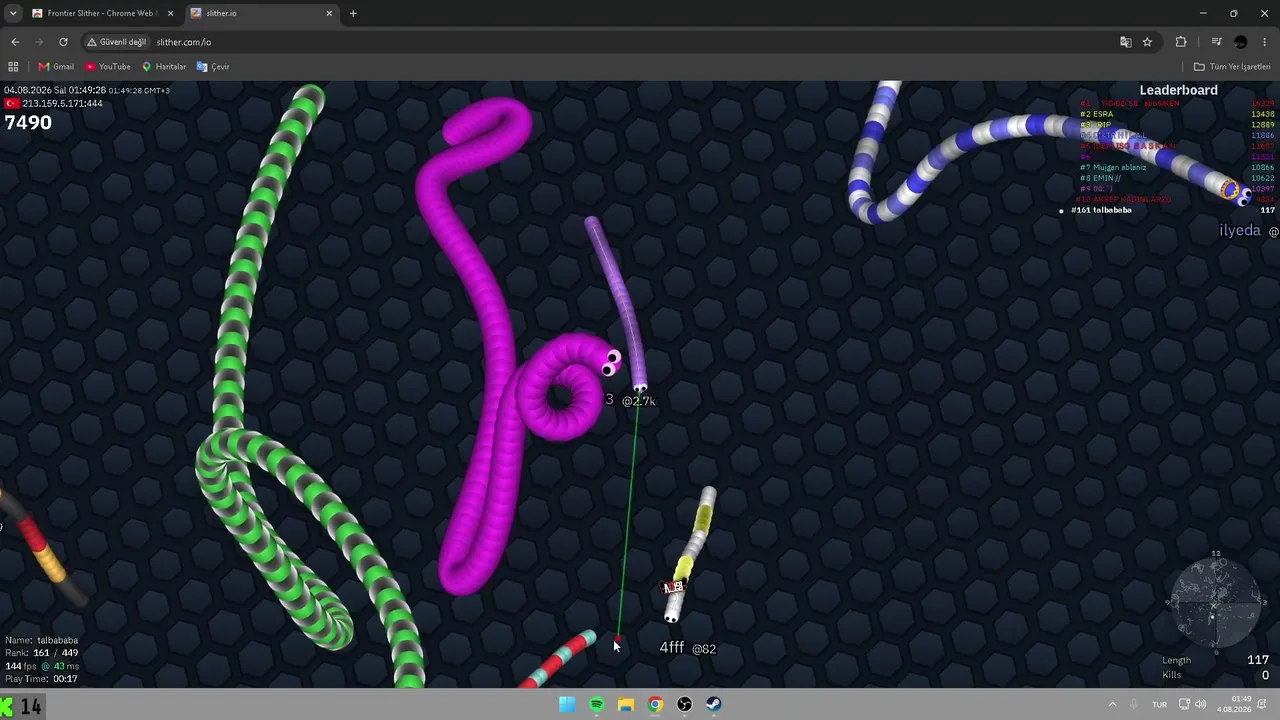Click the '#8 EMIN //' leaderboard entry

click(x=1101, y=178)
